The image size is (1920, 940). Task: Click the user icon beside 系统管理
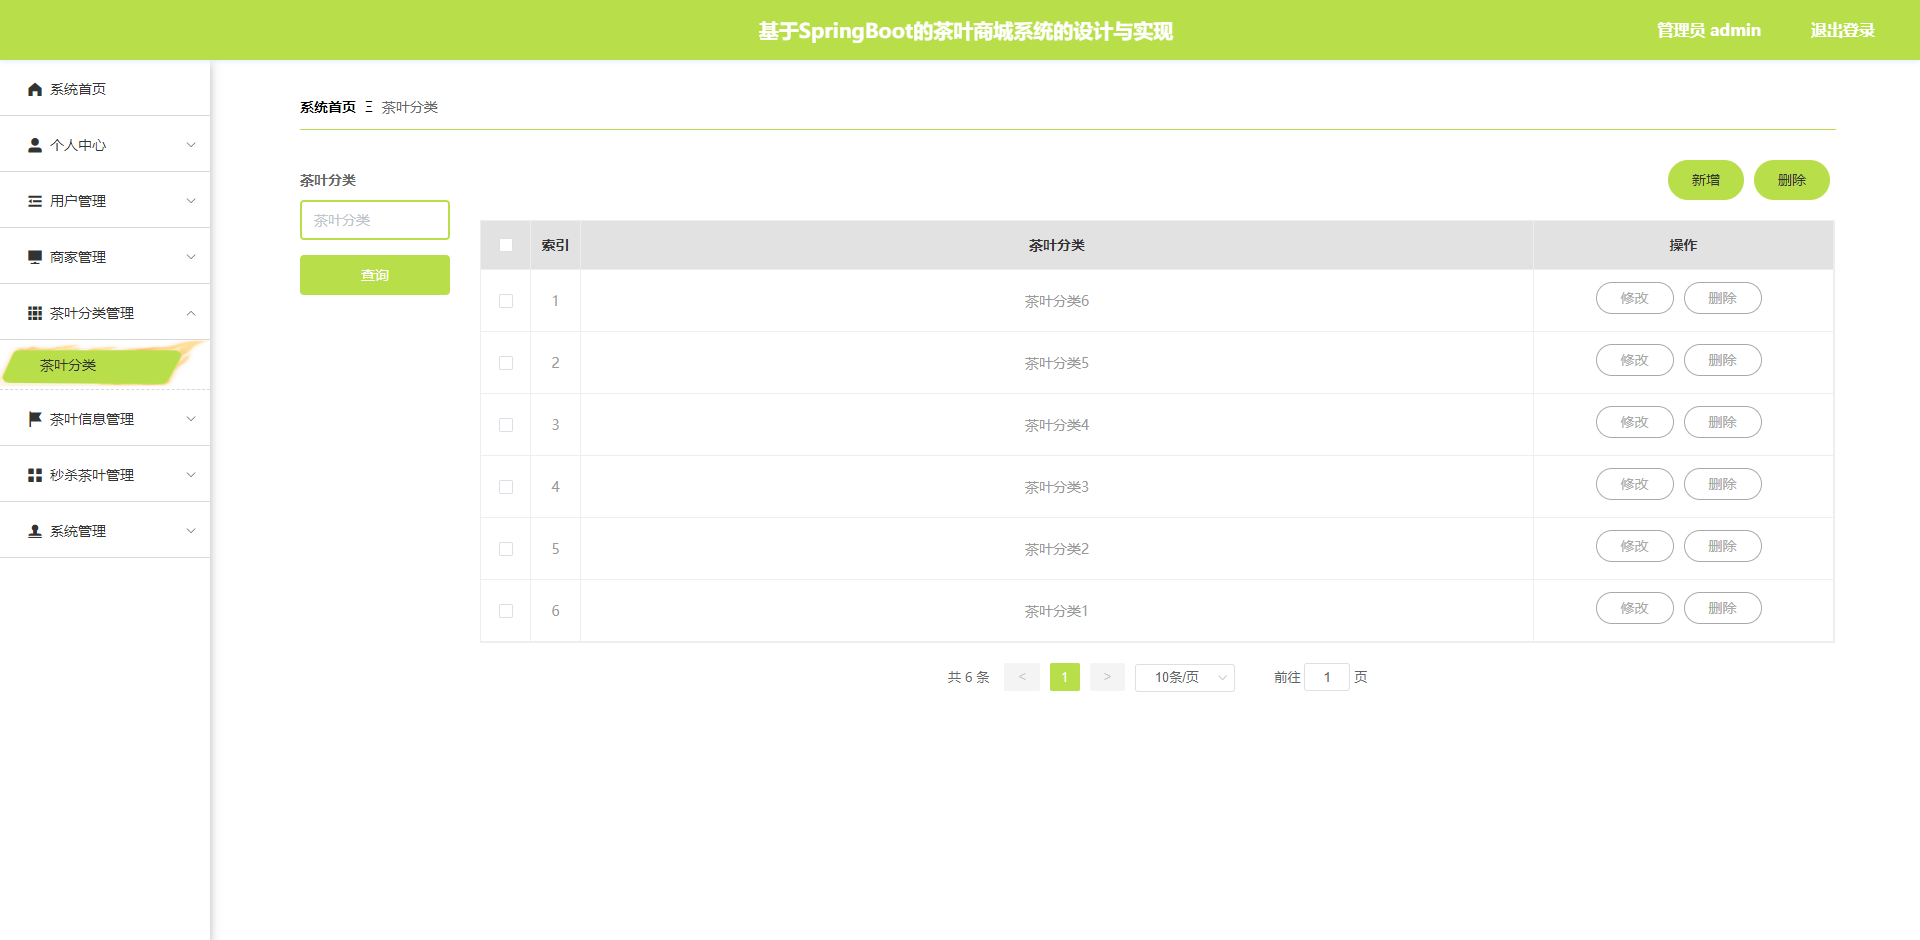pos(35,531)
